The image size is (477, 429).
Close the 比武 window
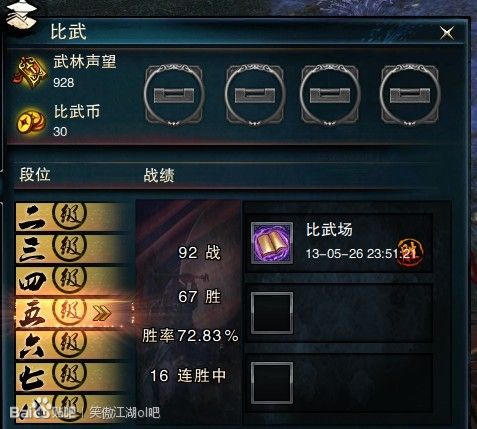pos(447,33)
